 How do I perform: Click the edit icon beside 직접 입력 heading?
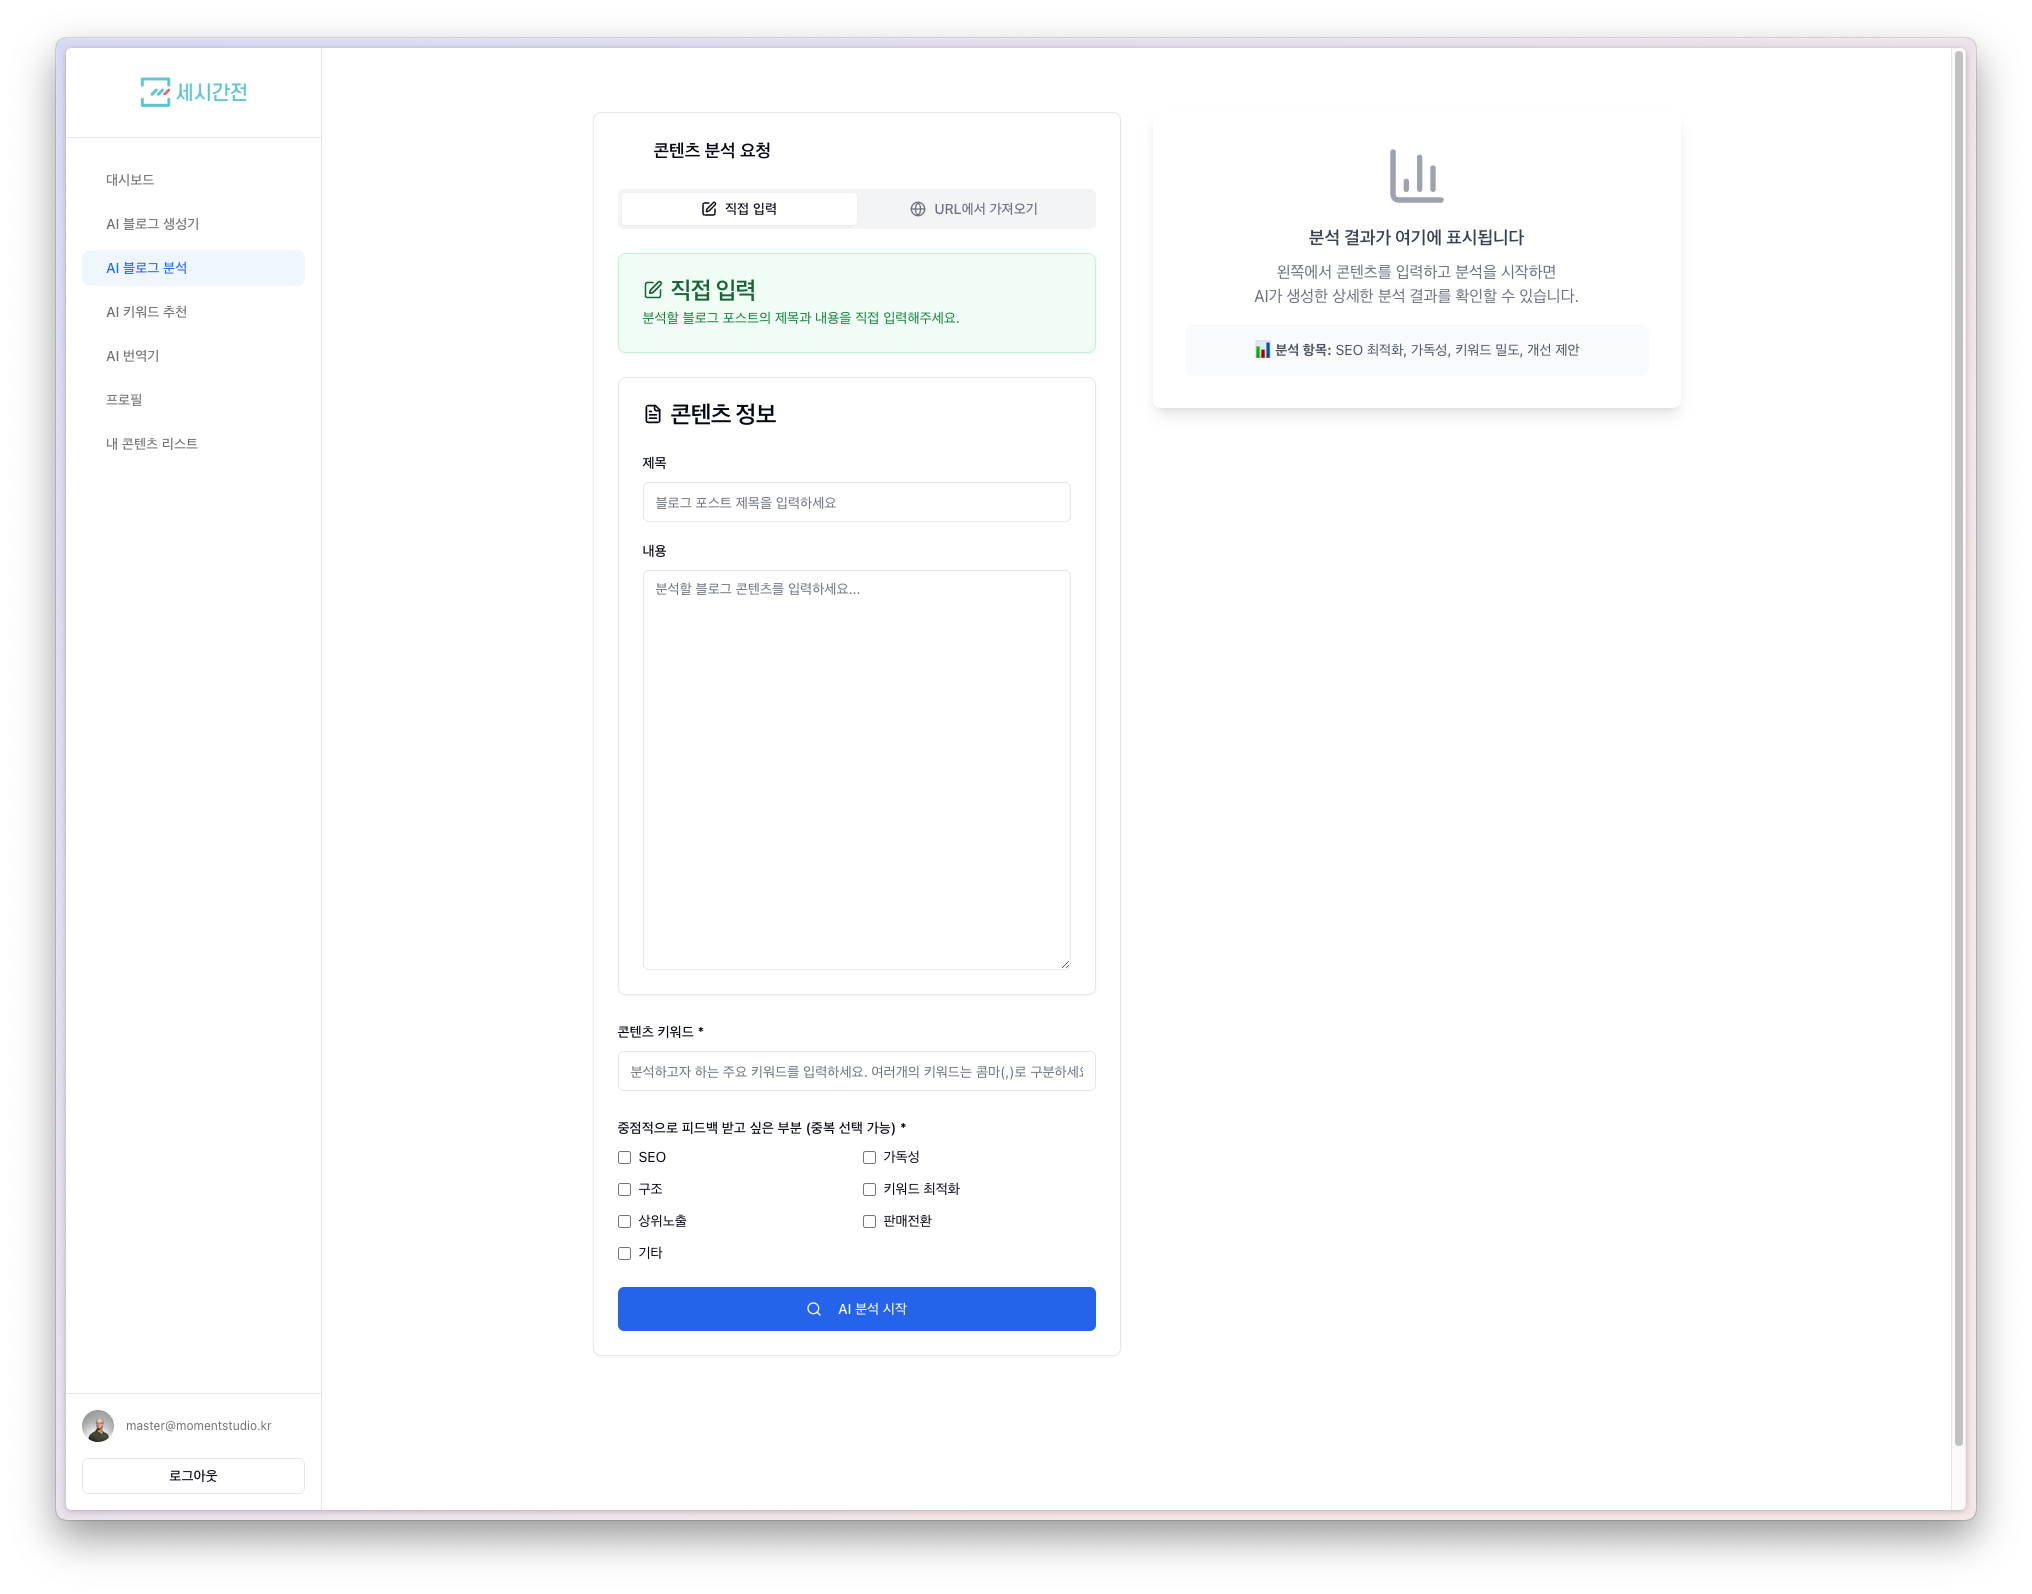653,290
